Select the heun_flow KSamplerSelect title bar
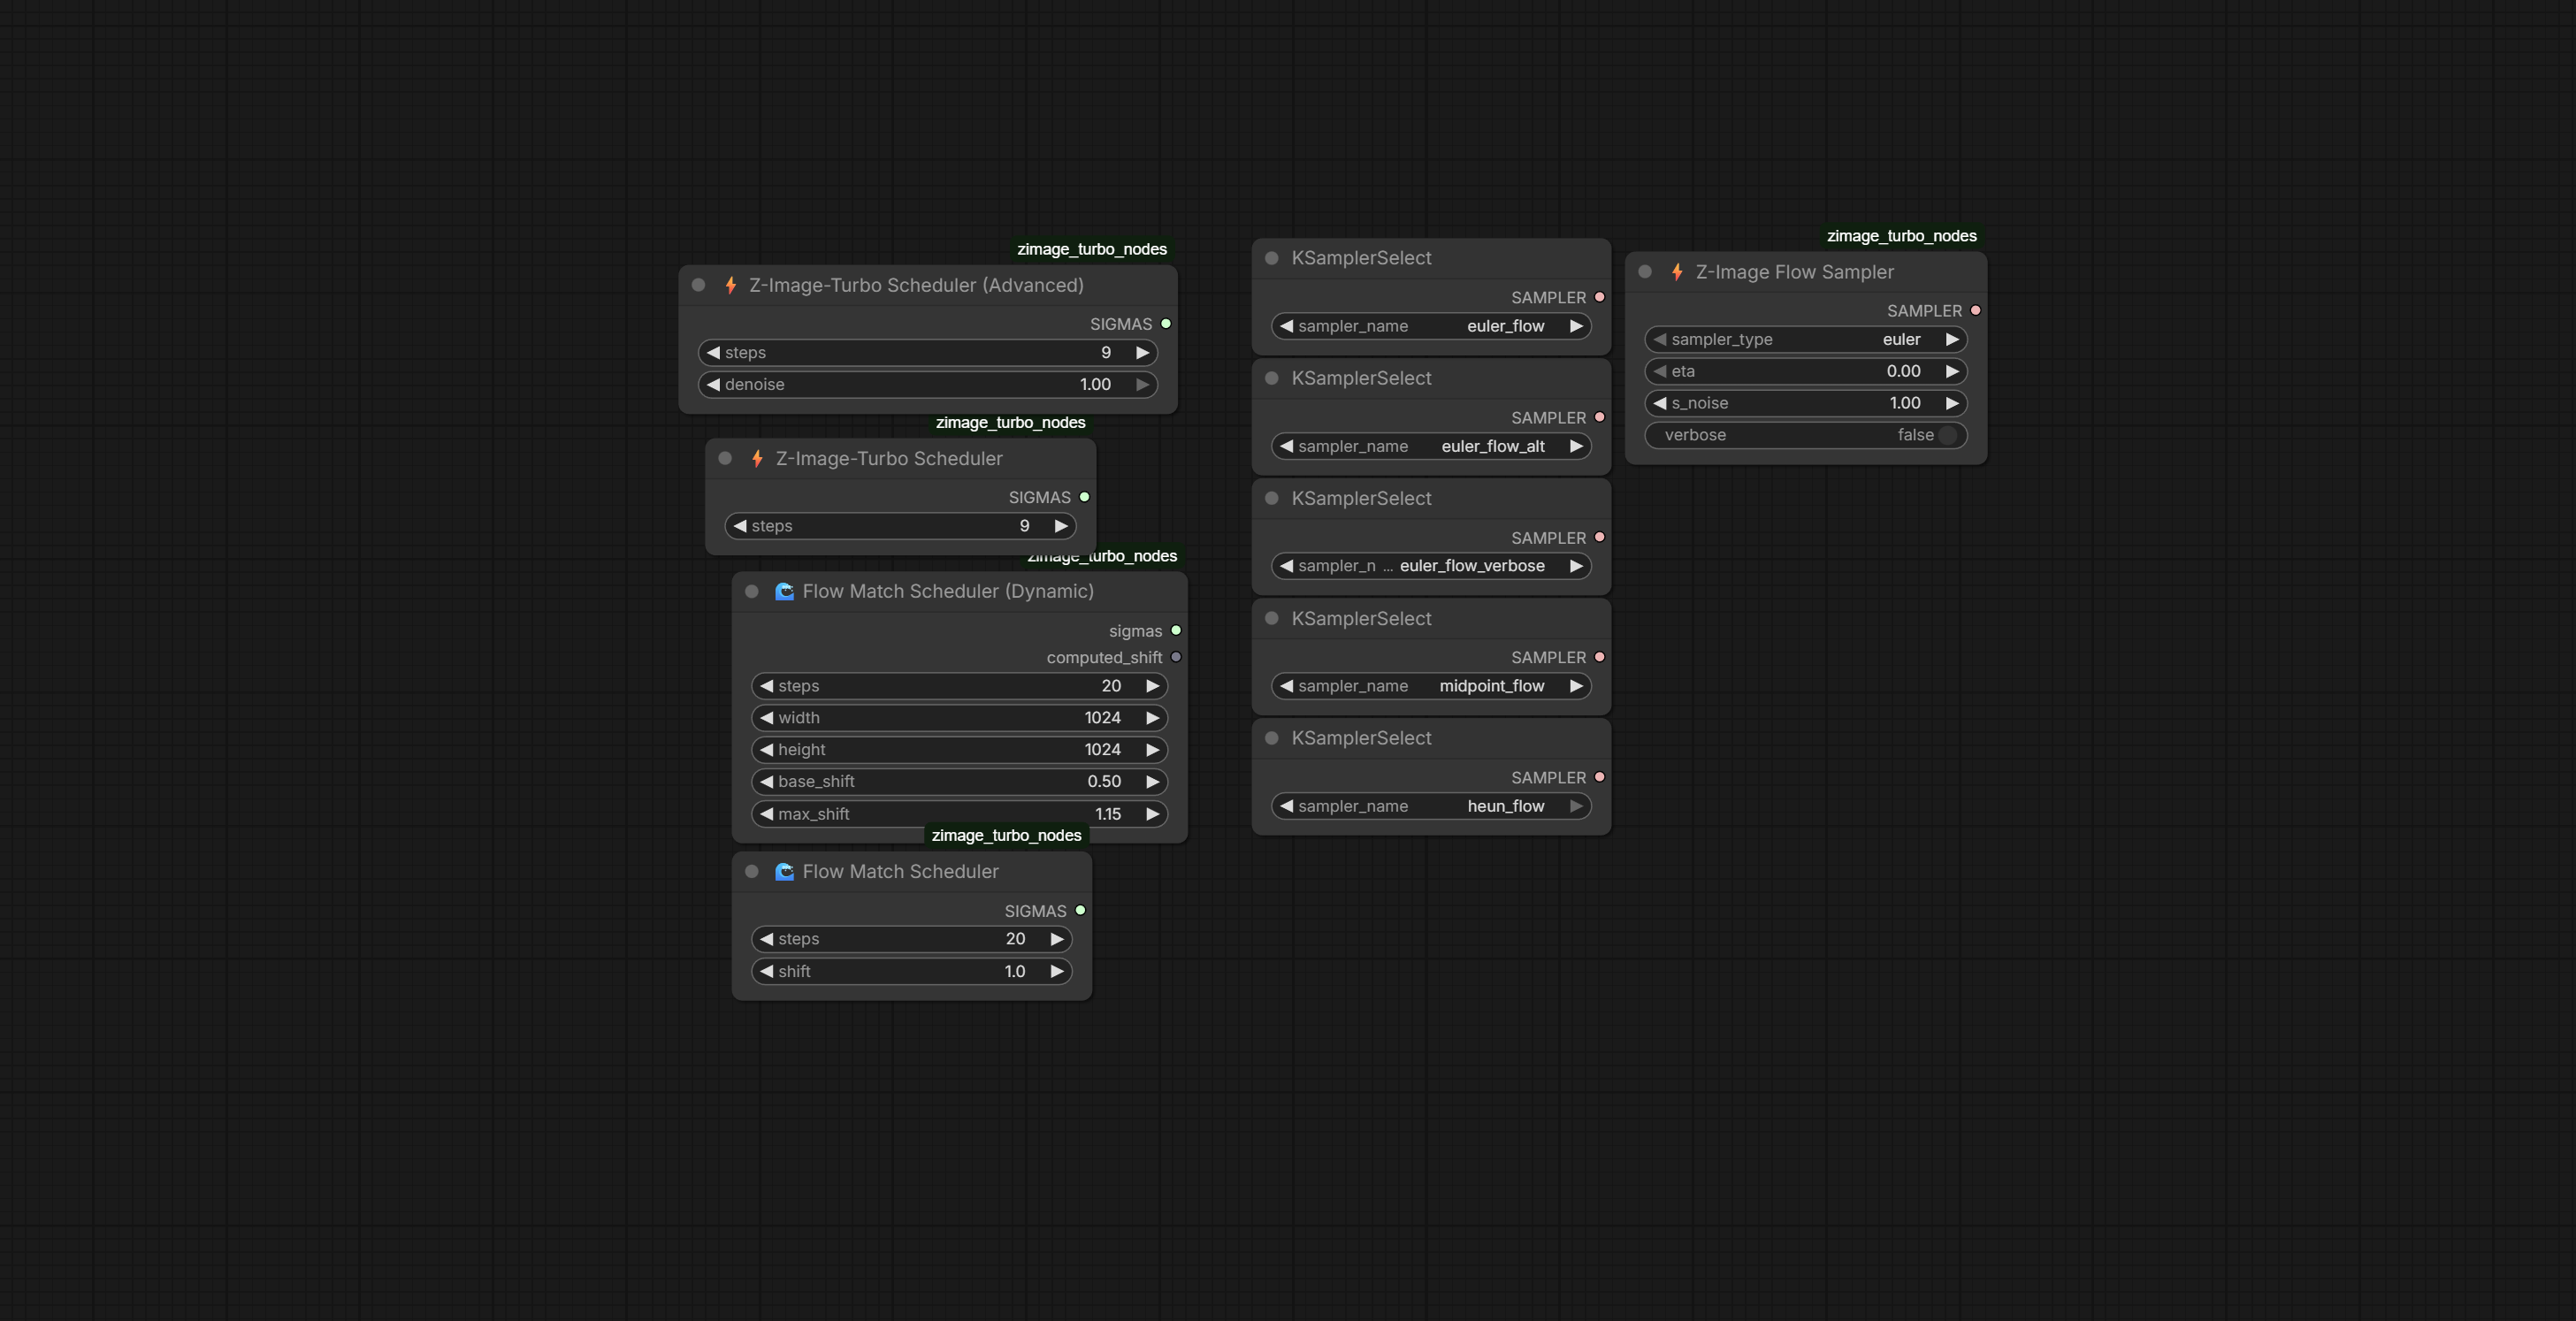The height and width of the screenshot is (1321, 2576). [1431, 738]
